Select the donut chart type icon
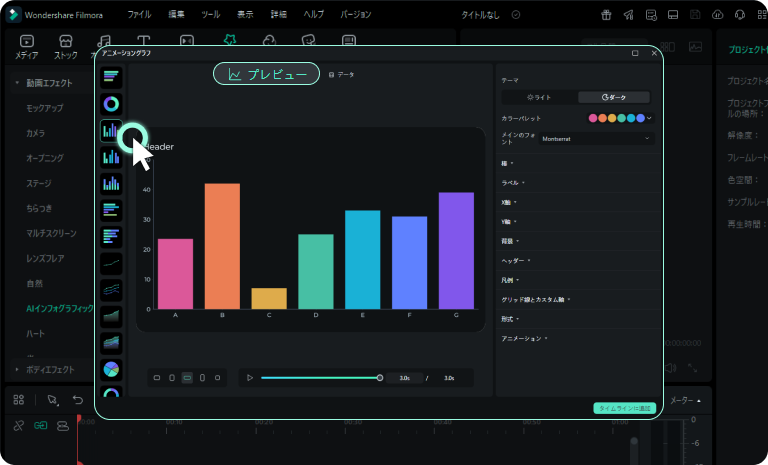Image resolution: width=768 pixels, height=465 pixels. click(x=111, y=103)
